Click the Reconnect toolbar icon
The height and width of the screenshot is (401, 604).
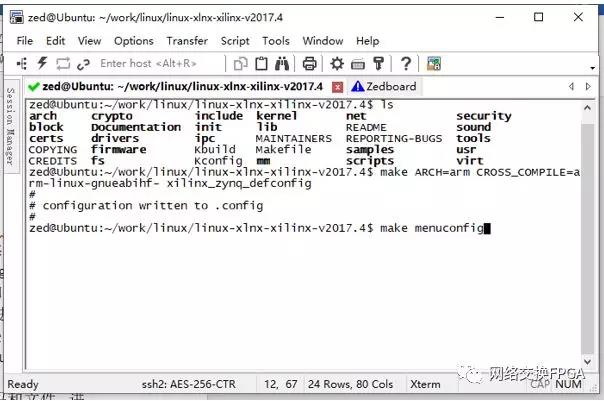[x=63, y=64]
